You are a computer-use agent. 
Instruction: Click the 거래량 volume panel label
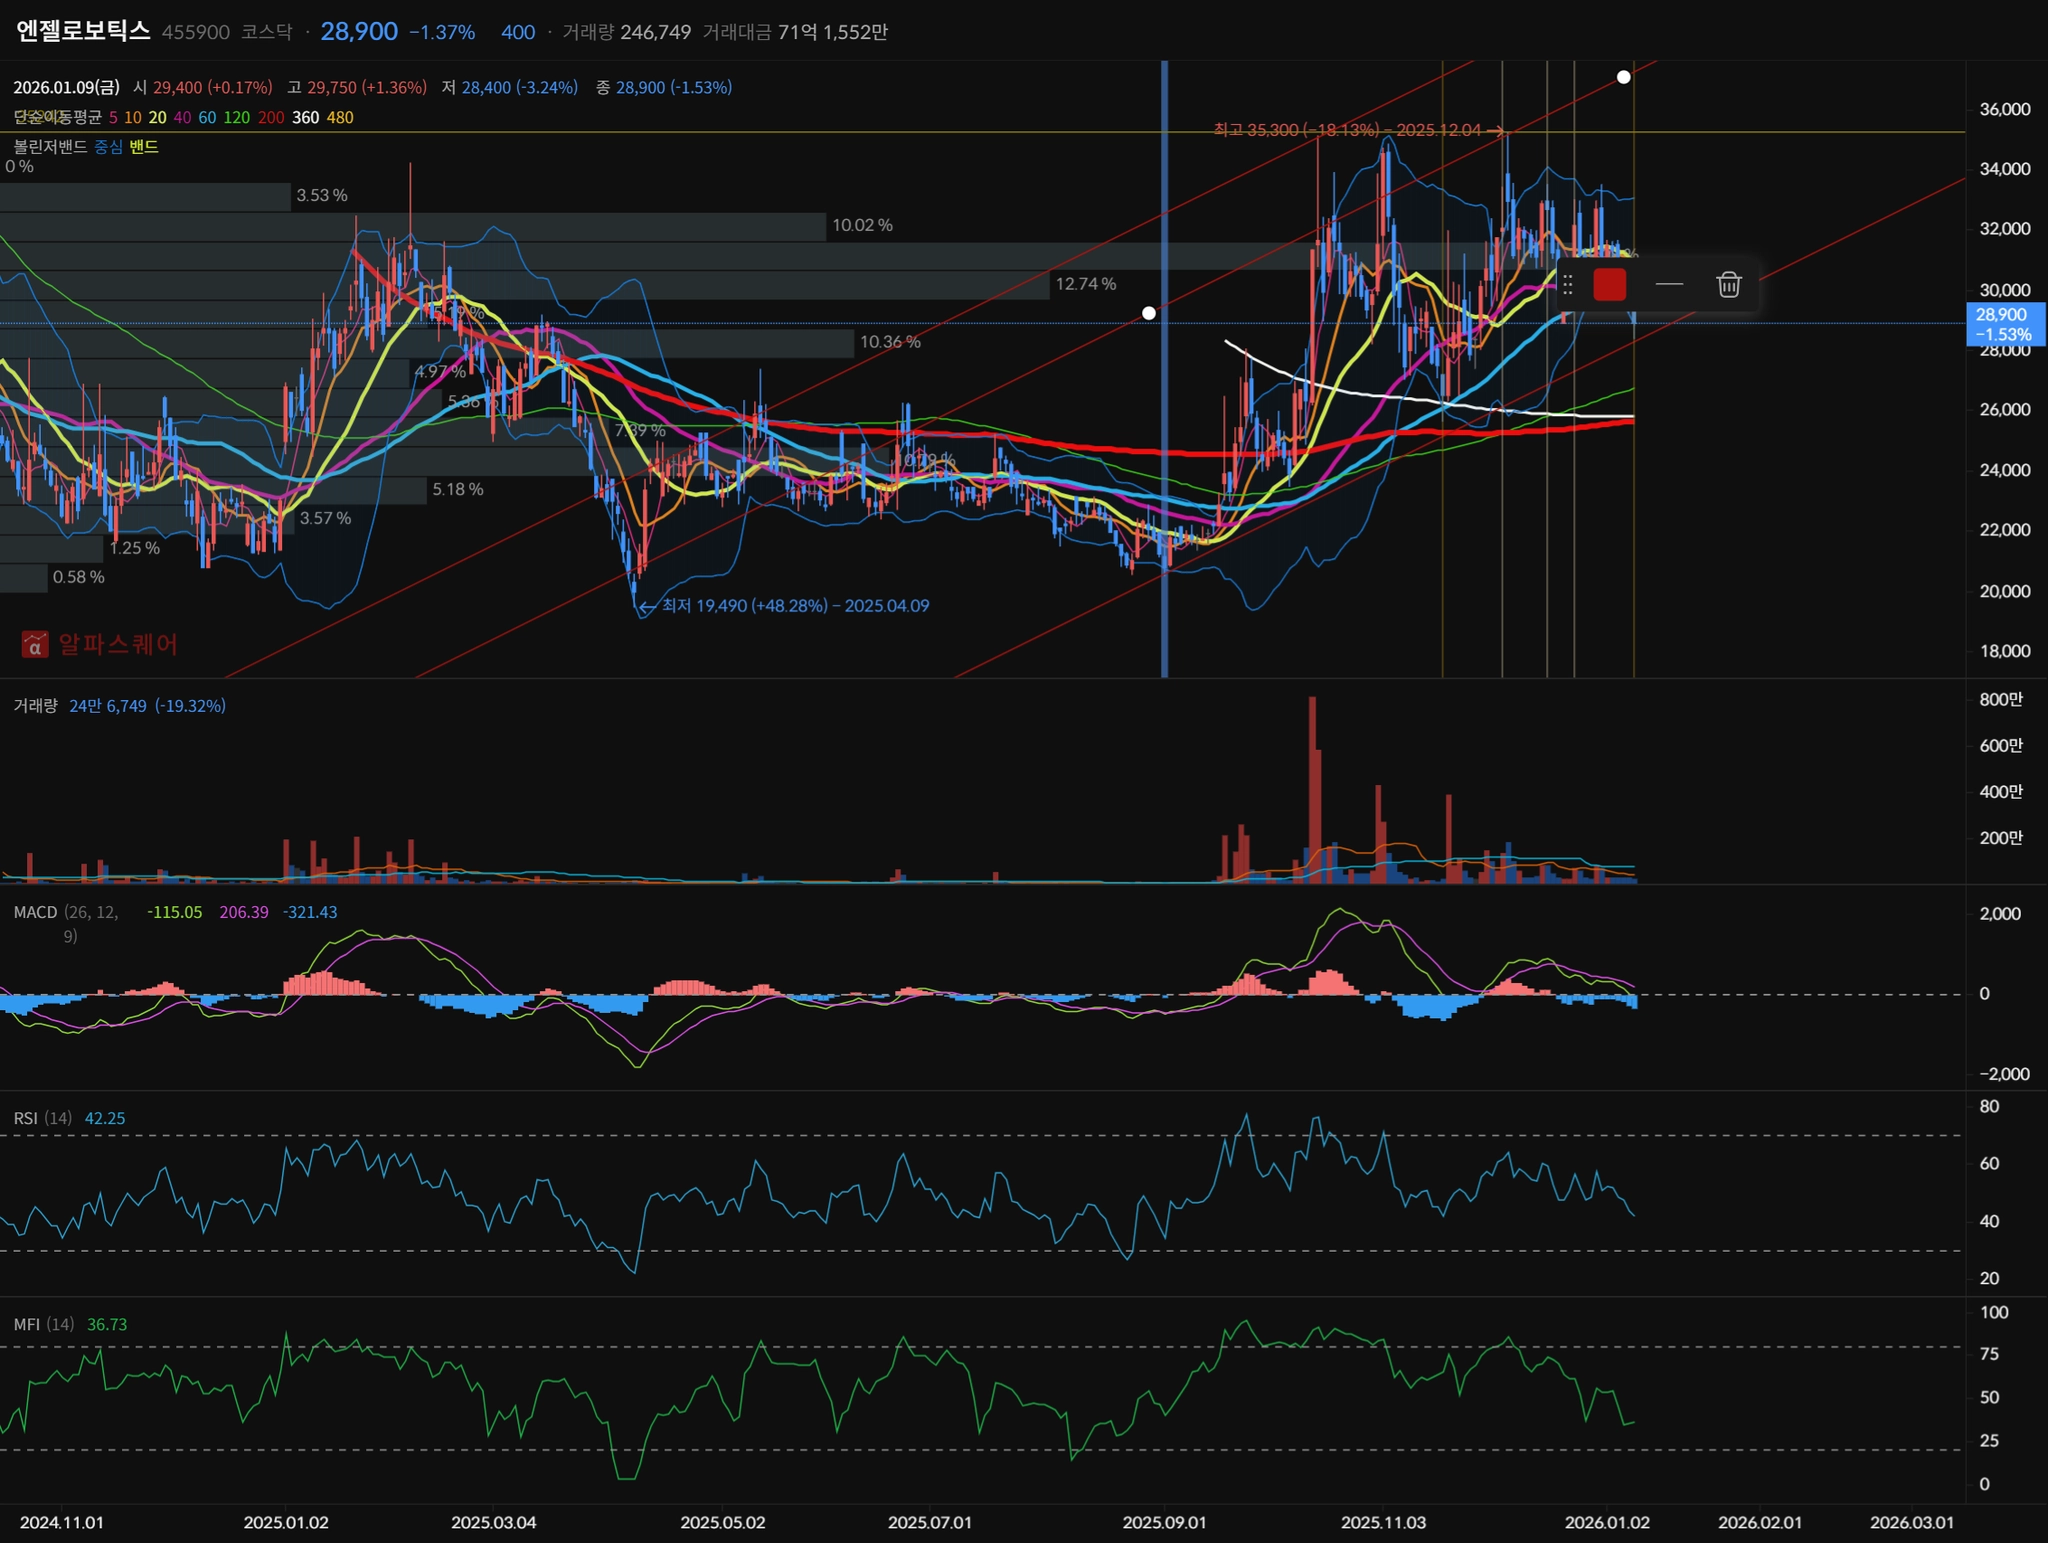(35, 706)
